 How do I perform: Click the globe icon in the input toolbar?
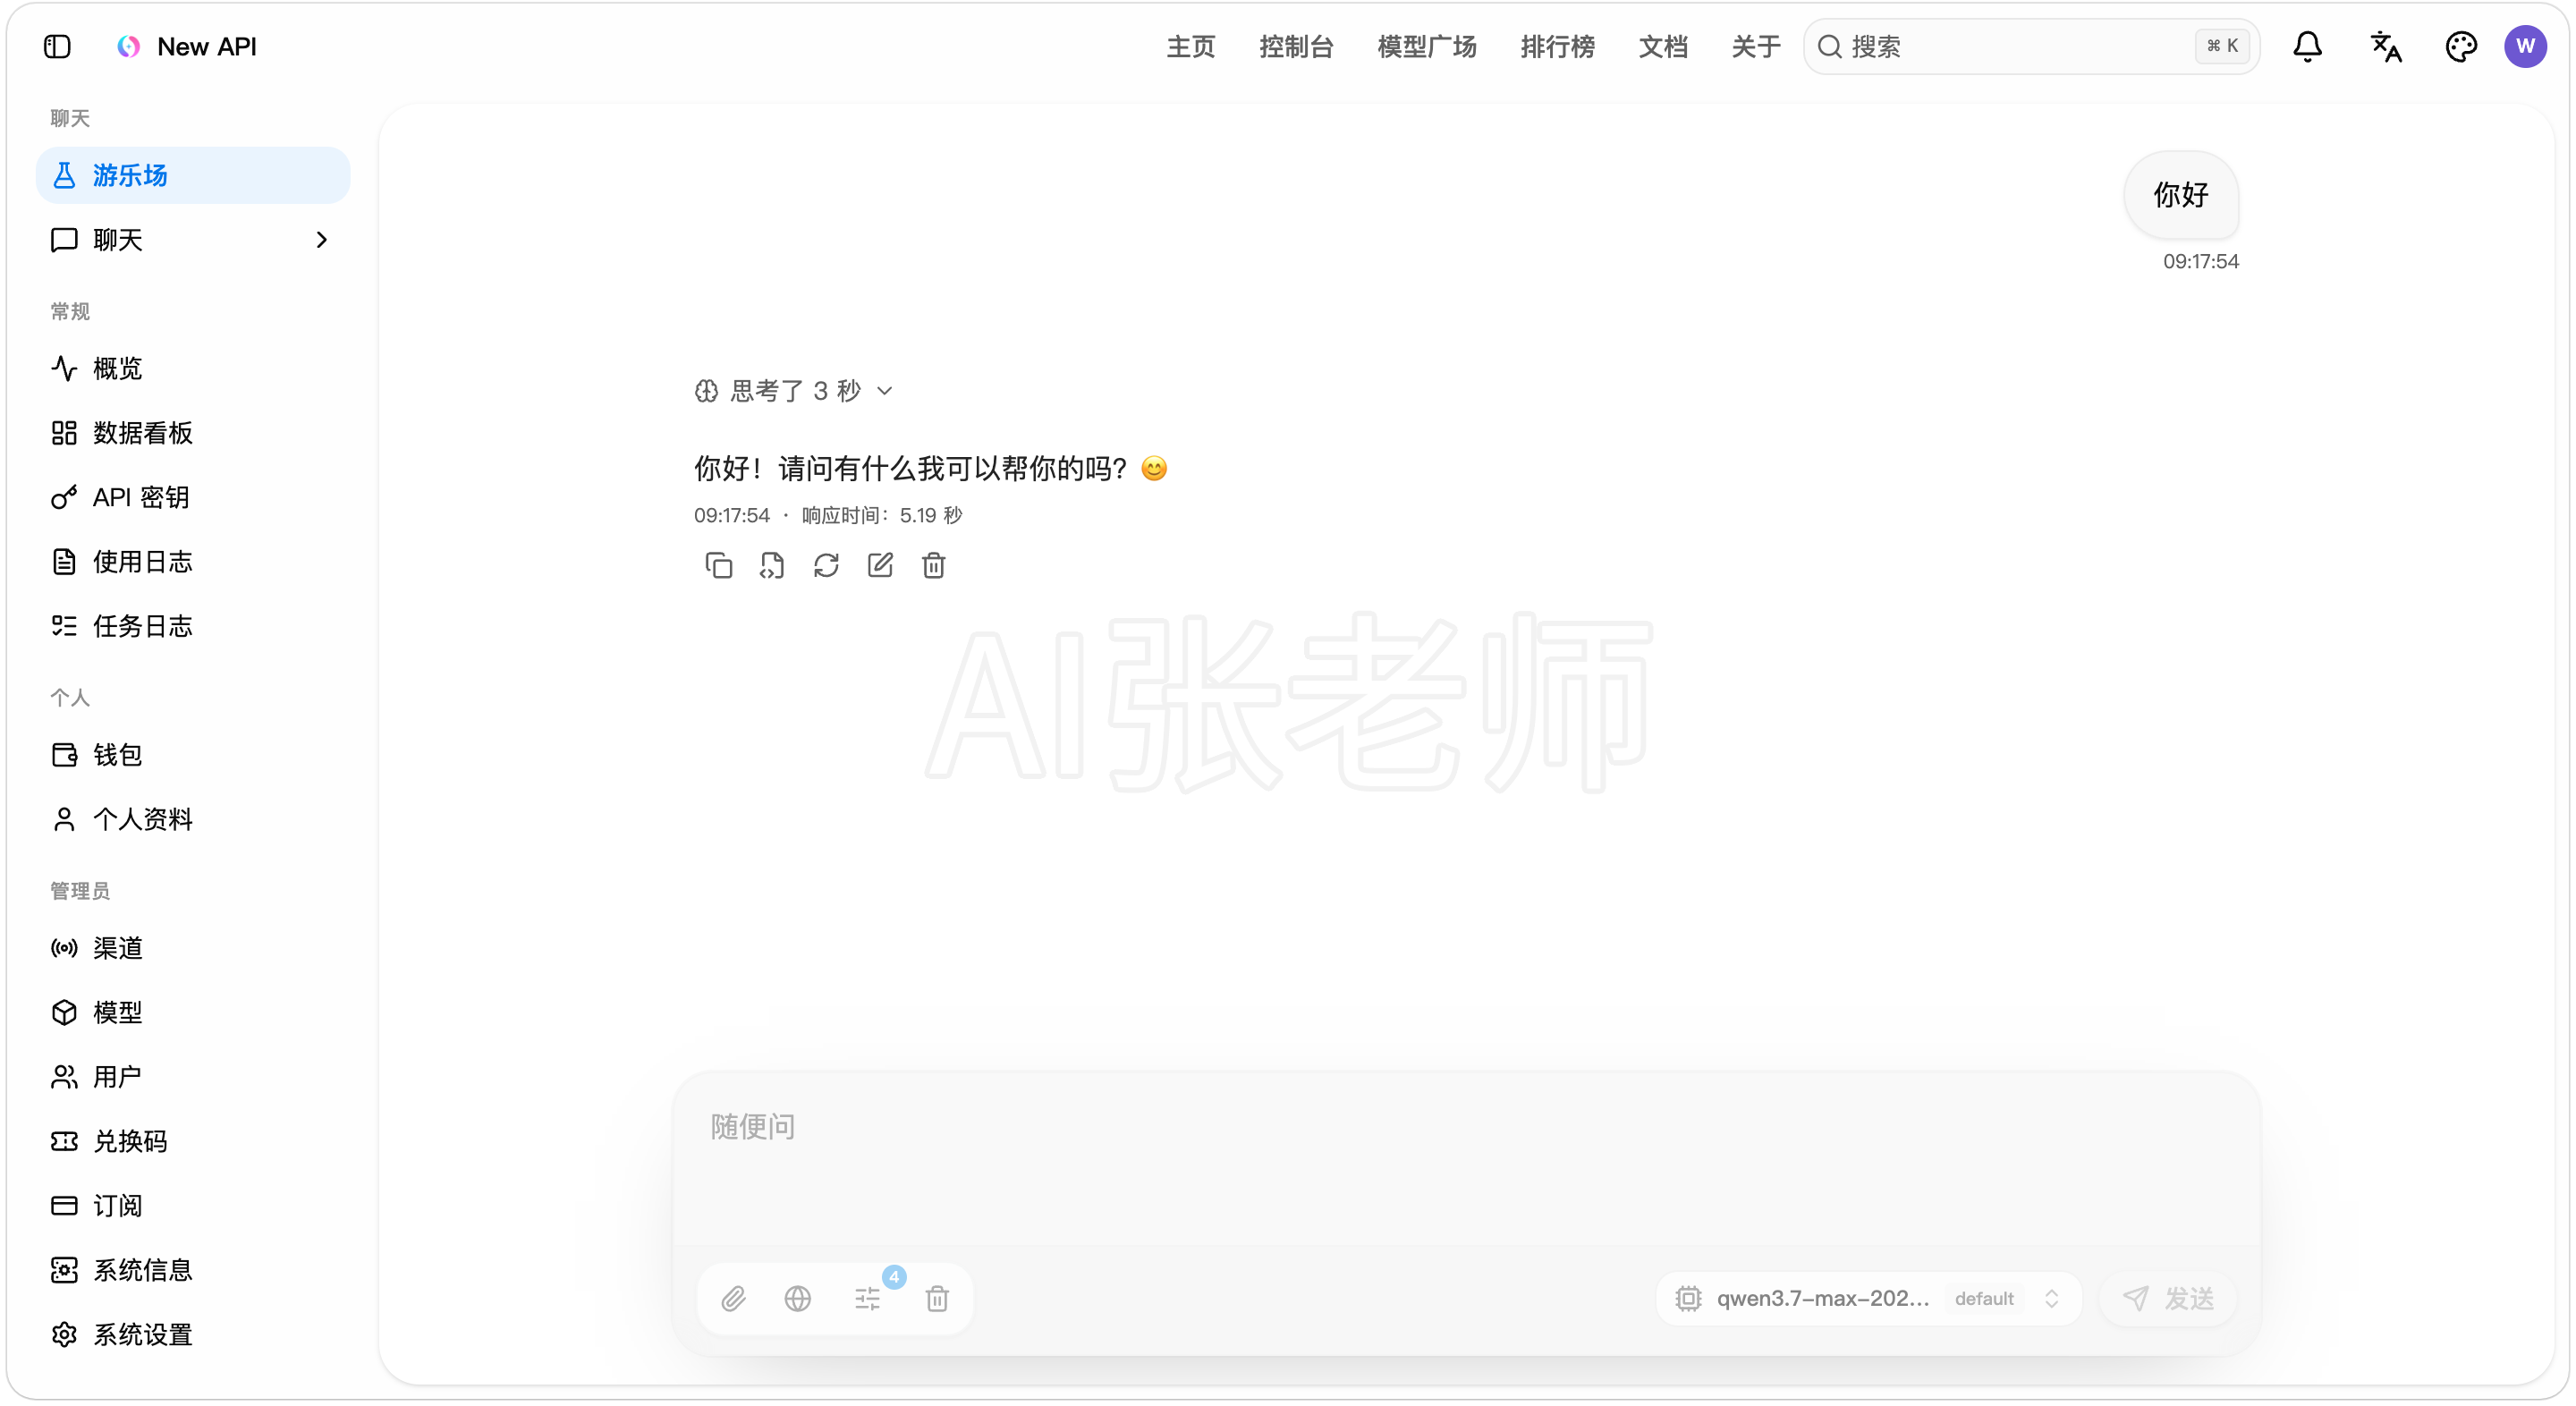coord(798,1299)
